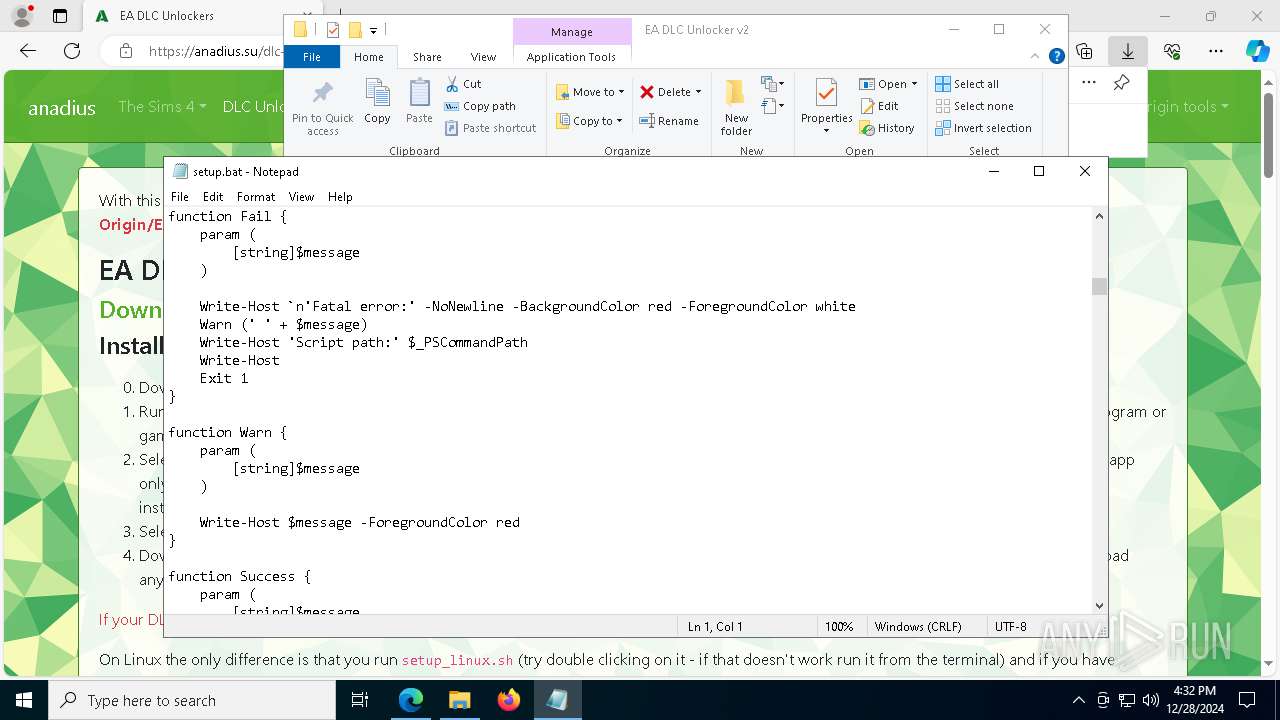The width and height of the screenshot is (1280, 720).
Task: Open downloads panel more options
Action: pos(1089,82)
